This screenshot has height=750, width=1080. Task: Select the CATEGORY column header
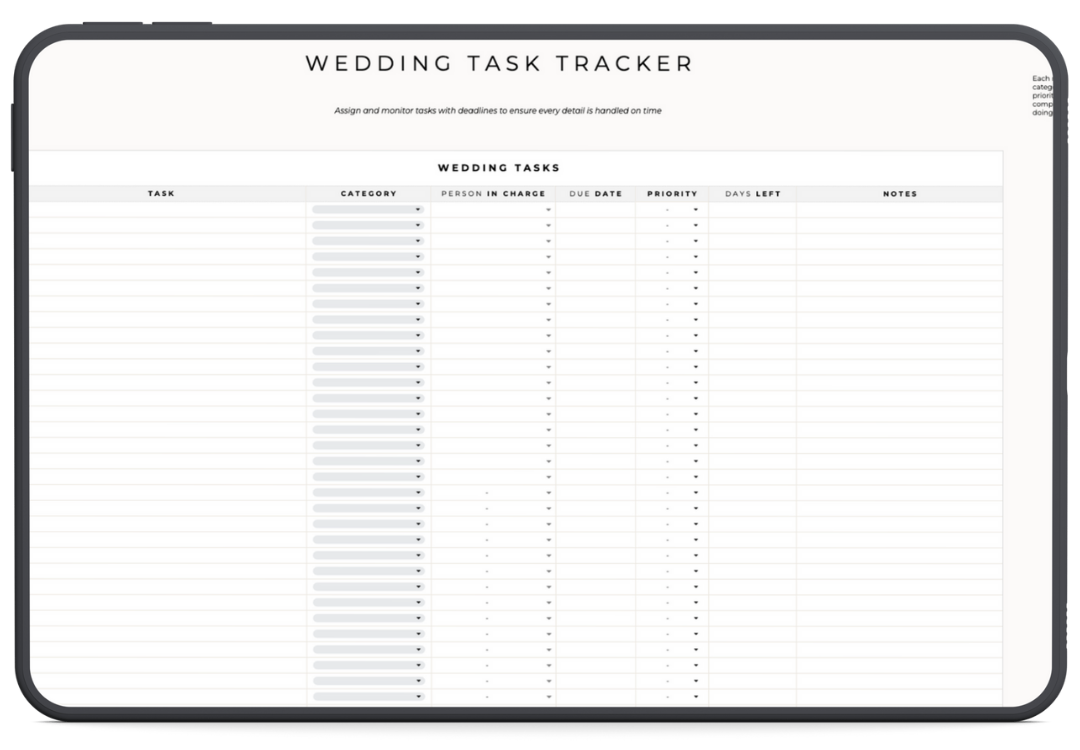pos(368,194)
